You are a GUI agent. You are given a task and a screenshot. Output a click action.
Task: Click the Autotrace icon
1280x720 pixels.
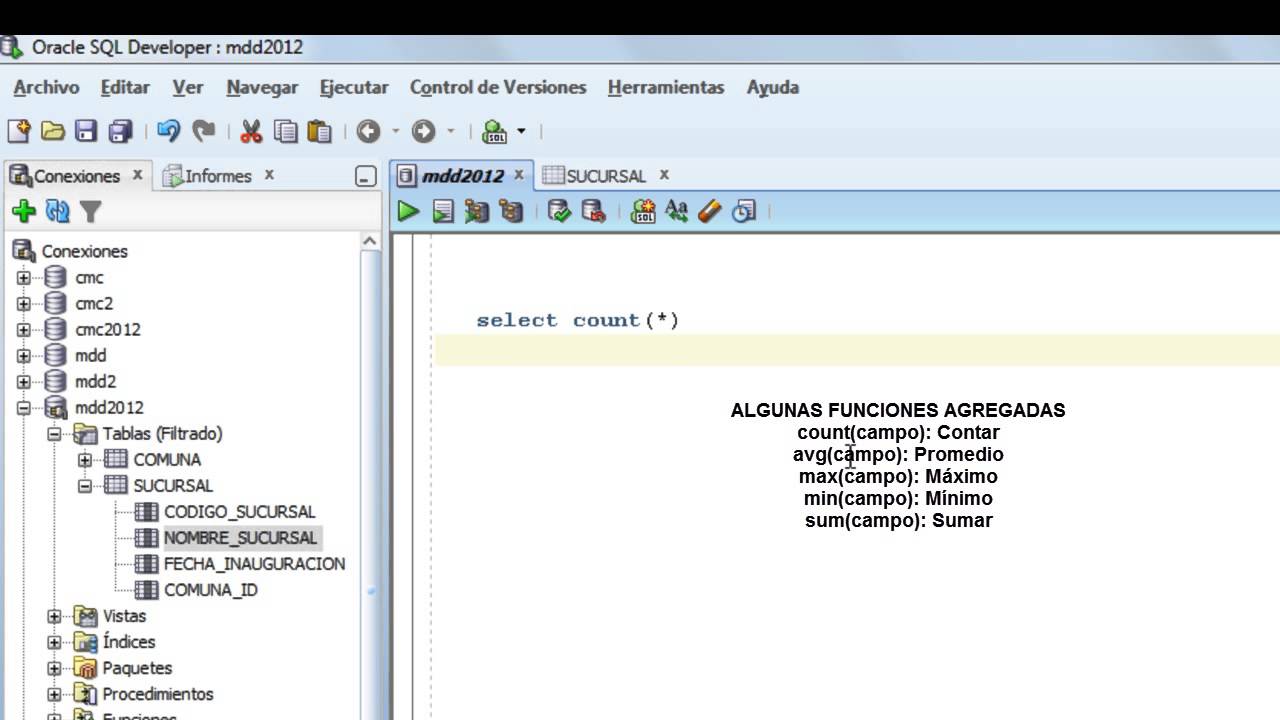pyautogui.click(x=511, y=211)
